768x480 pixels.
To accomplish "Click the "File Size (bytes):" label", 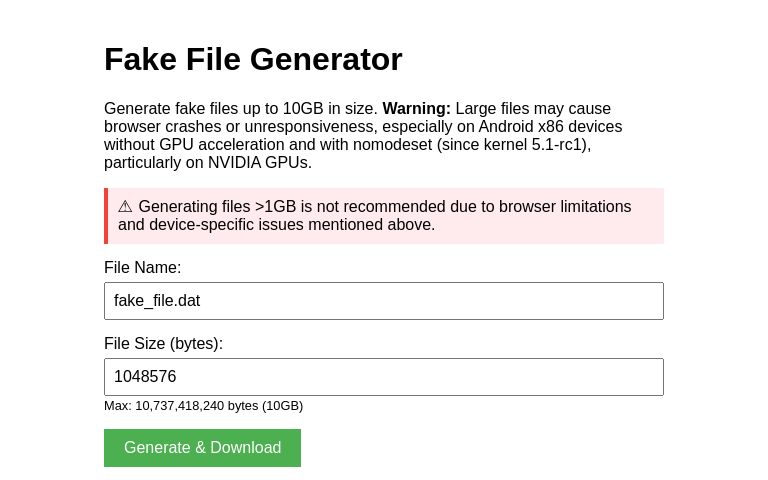I will (x=163, y=343).
